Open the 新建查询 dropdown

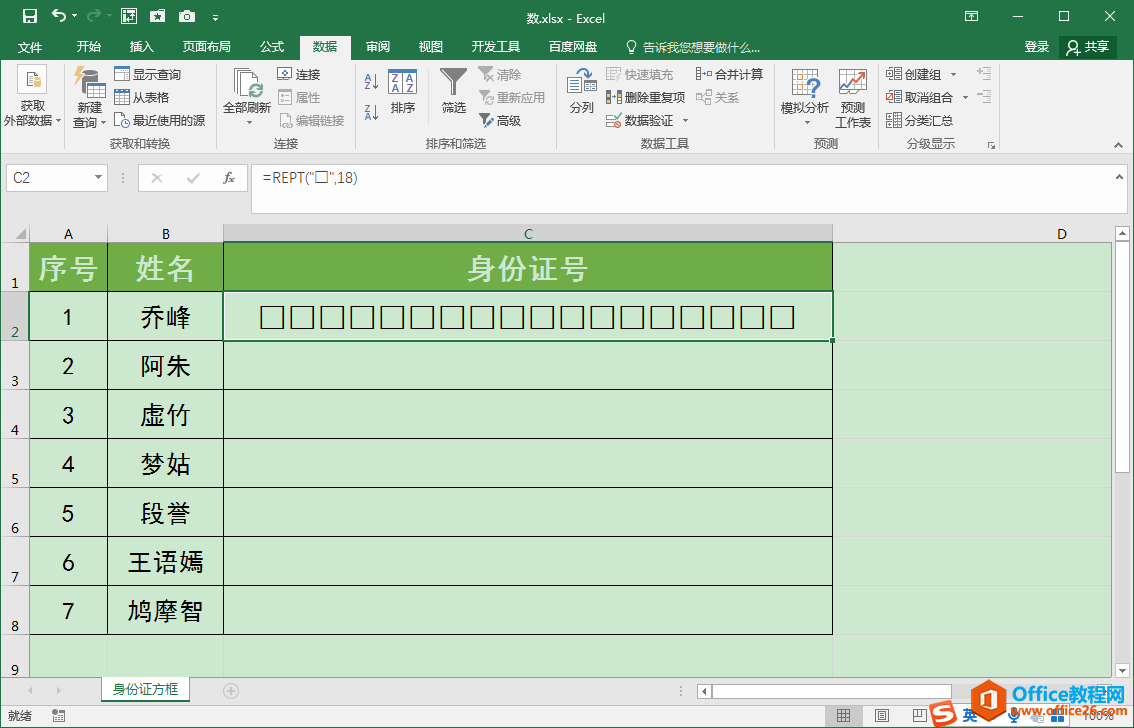89,98
